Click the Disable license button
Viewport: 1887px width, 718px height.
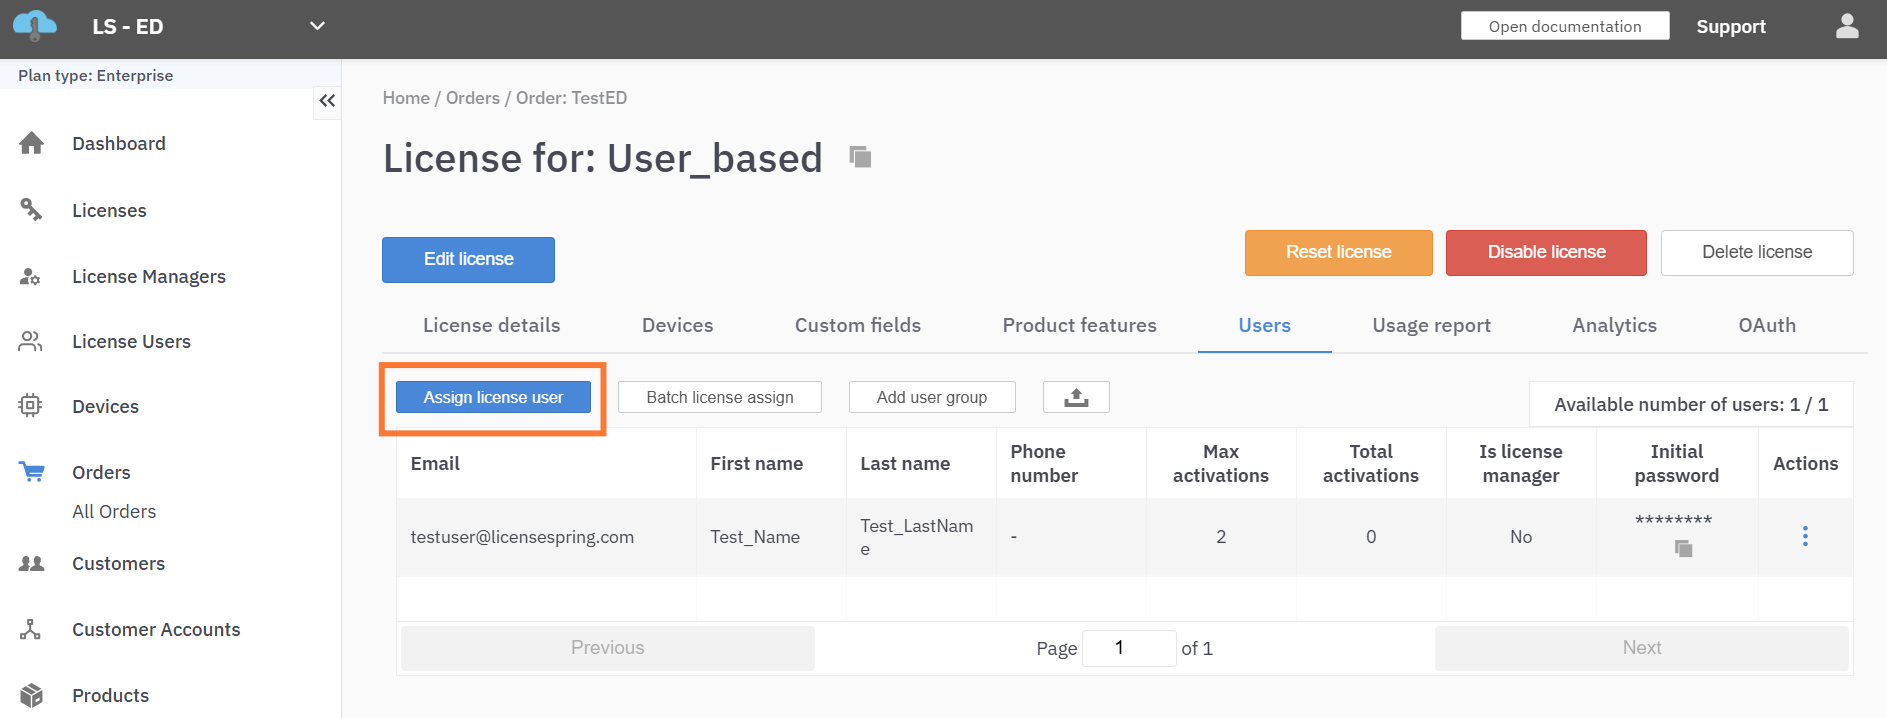pos(1546,253)
